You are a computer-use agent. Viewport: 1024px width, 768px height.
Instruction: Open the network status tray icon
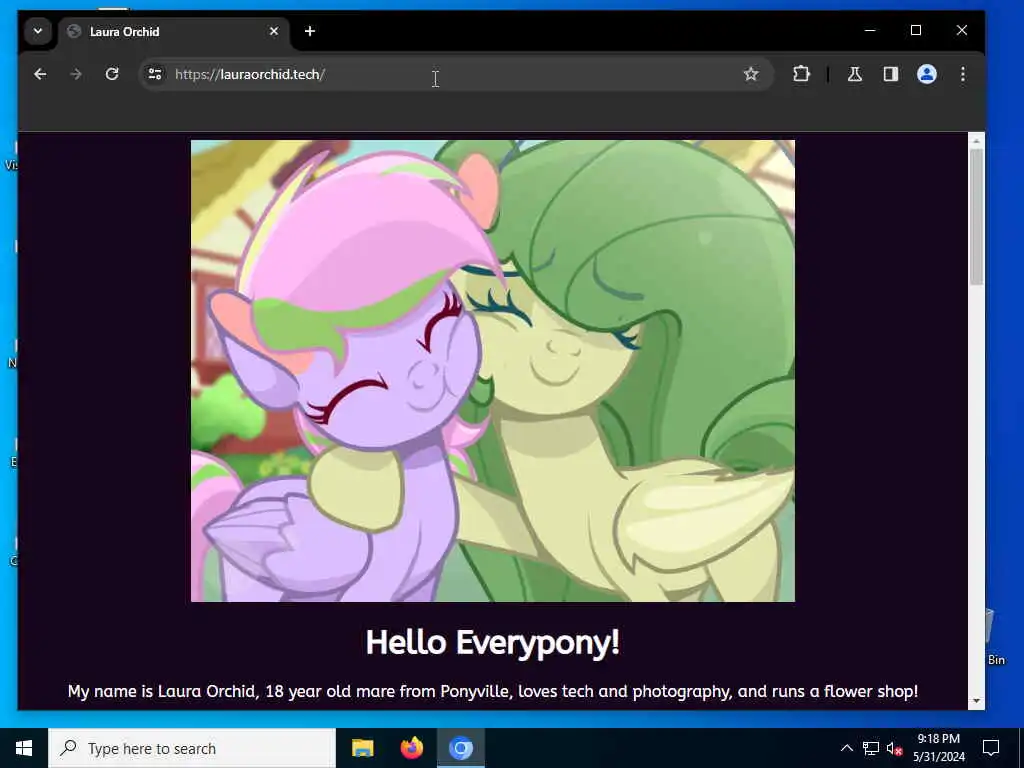pyautogui.click(x=871, y=748)
